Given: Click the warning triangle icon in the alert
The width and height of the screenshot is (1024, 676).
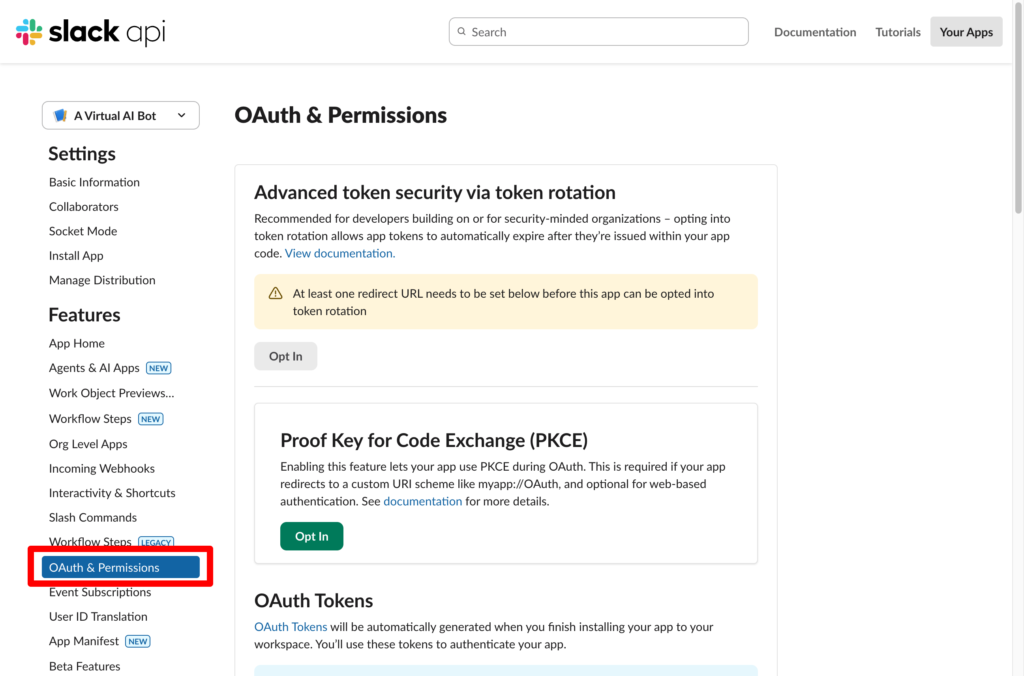Looking at the screenshot, I should 275,294.
